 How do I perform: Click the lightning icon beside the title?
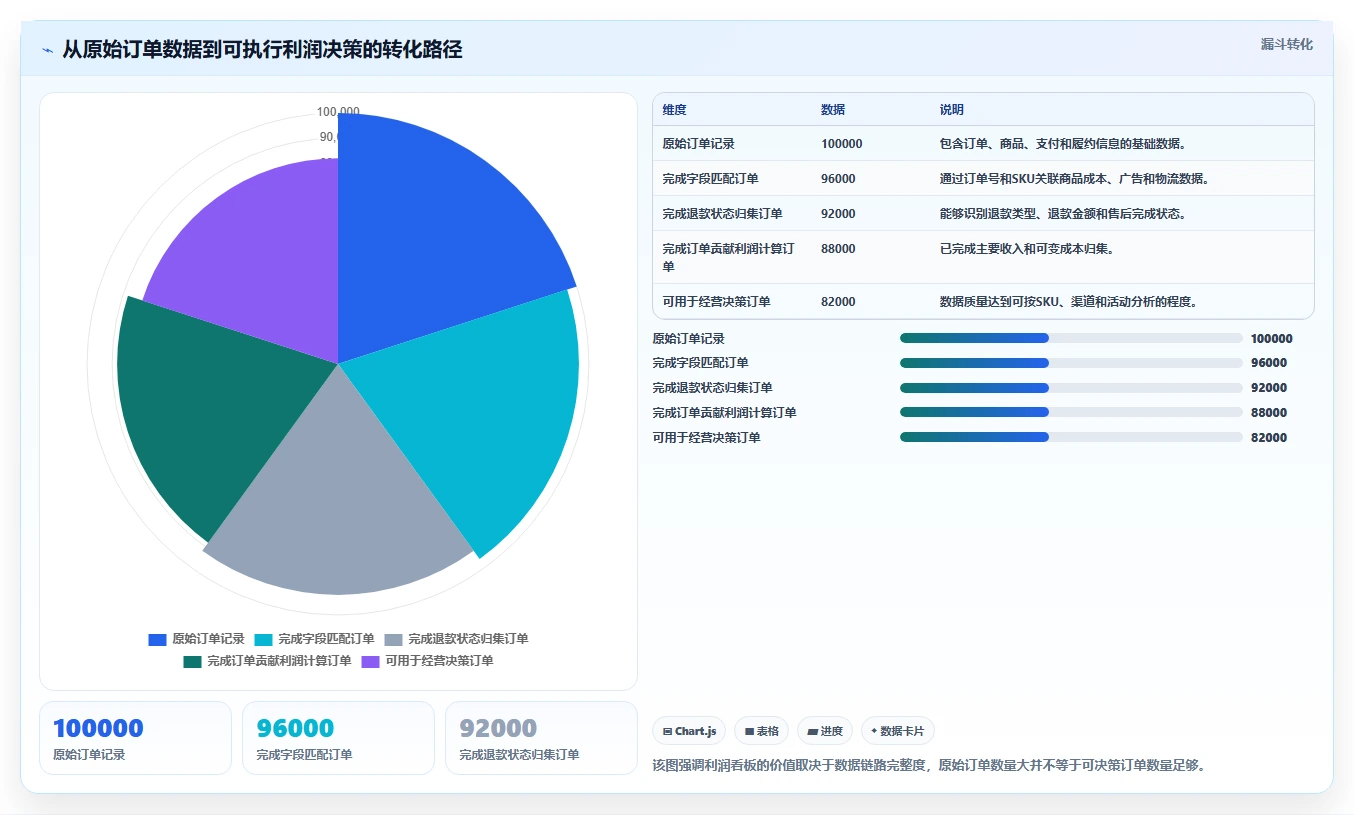click(x=47, y=50)
